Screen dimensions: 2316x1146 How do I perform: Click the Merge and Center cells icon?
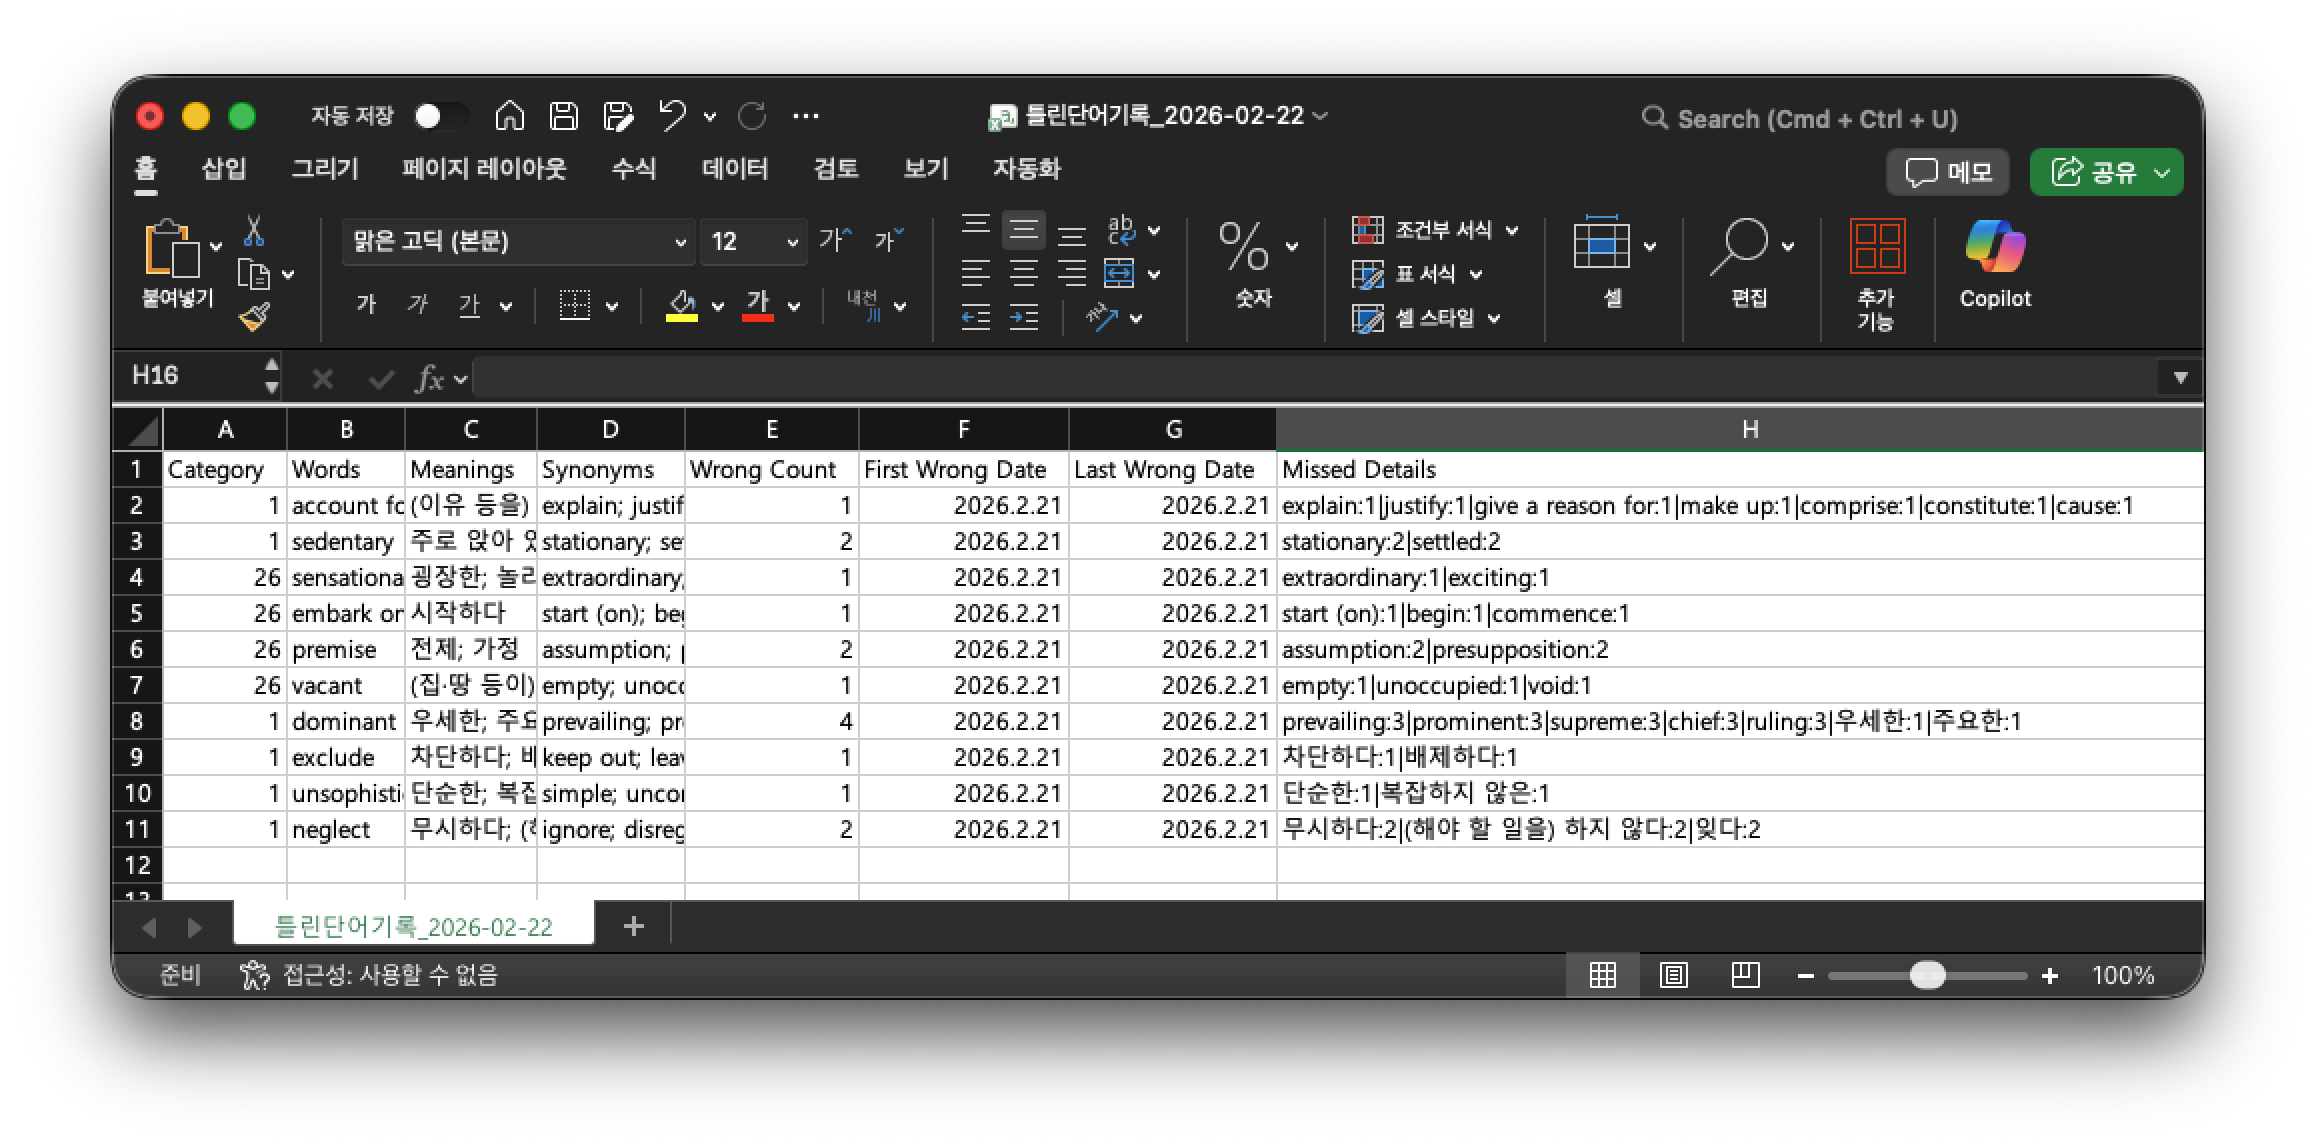coord(1118,274)
